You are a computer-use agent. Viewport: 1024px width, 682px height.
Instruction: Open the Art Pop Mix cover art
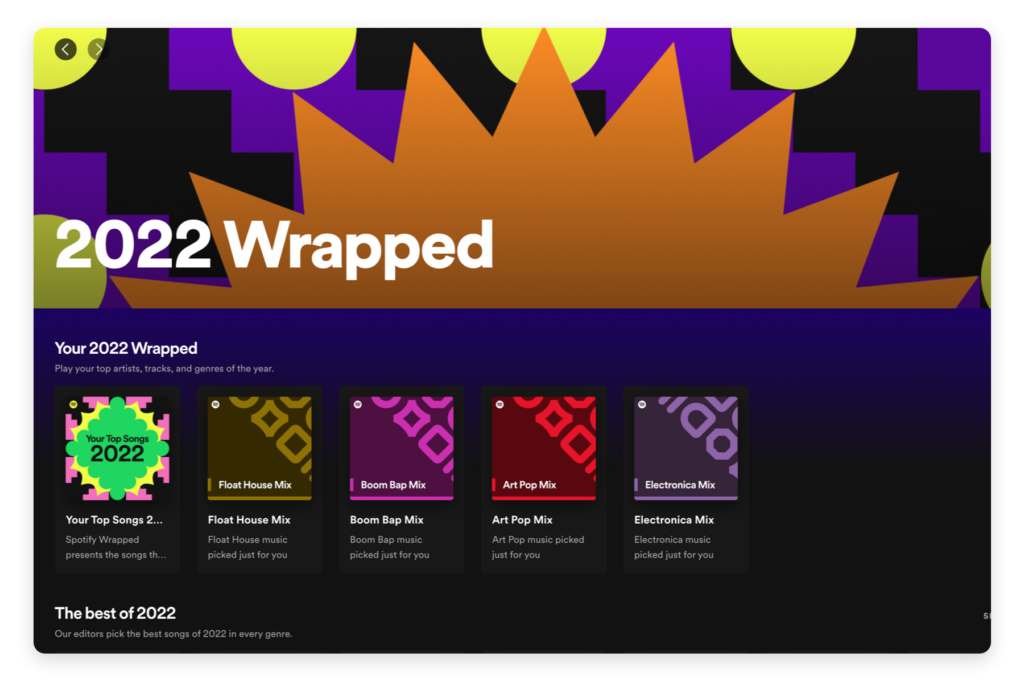point(544,448)
